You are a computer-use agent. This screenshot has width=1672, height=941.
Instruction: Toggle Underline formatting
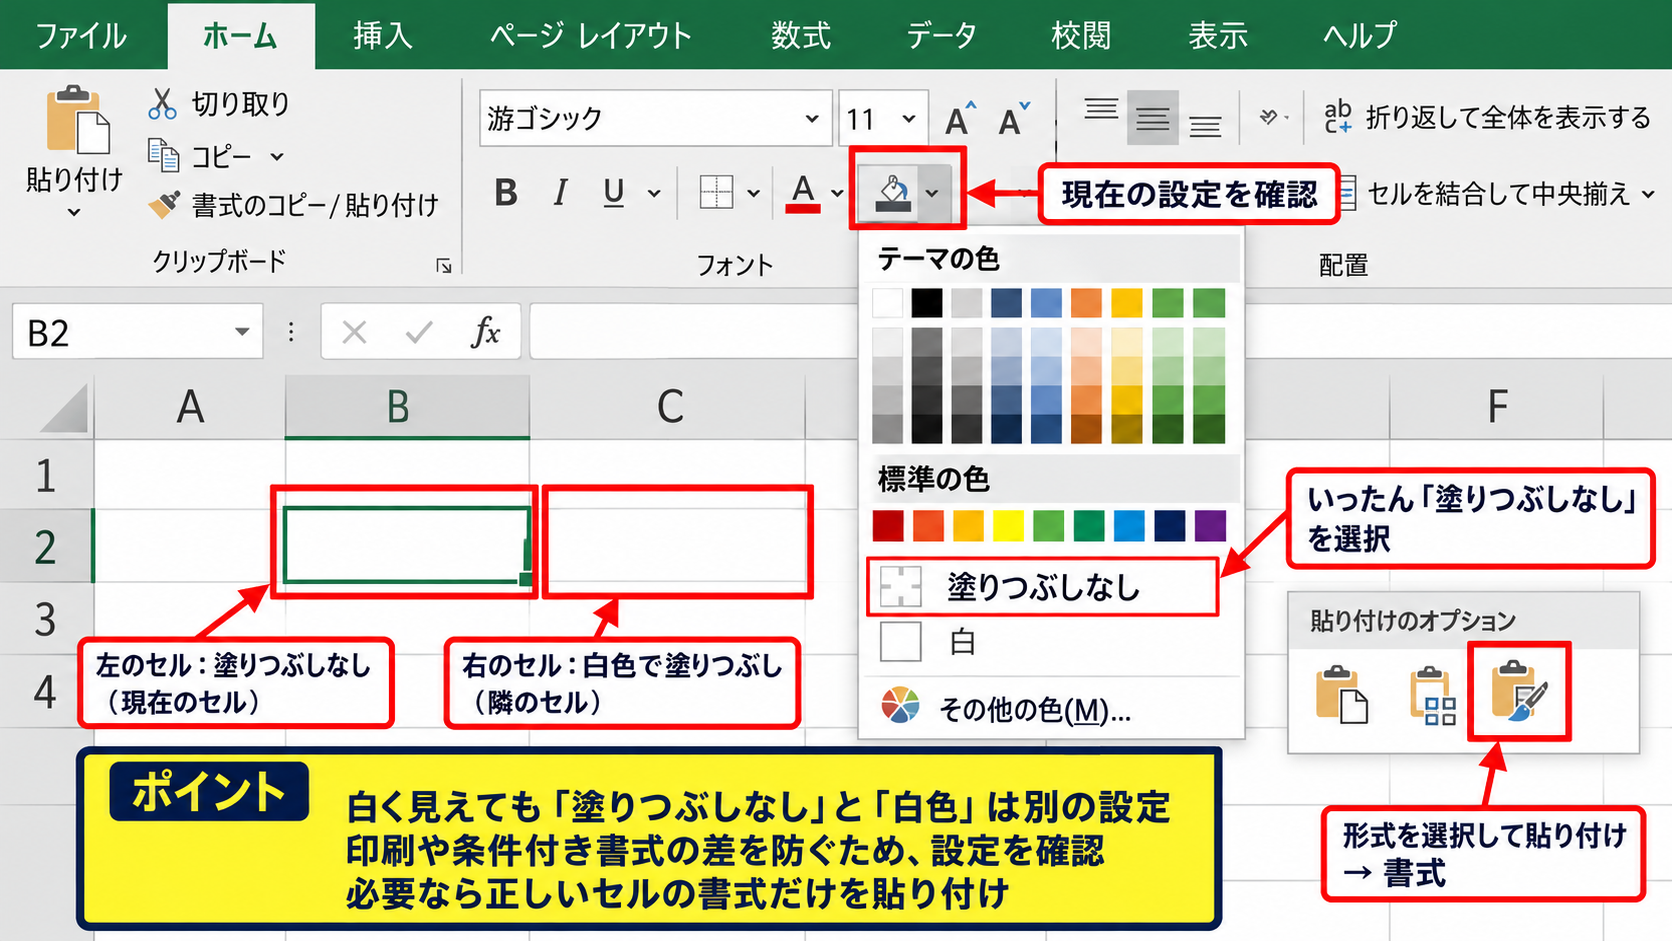click(614, 192)
